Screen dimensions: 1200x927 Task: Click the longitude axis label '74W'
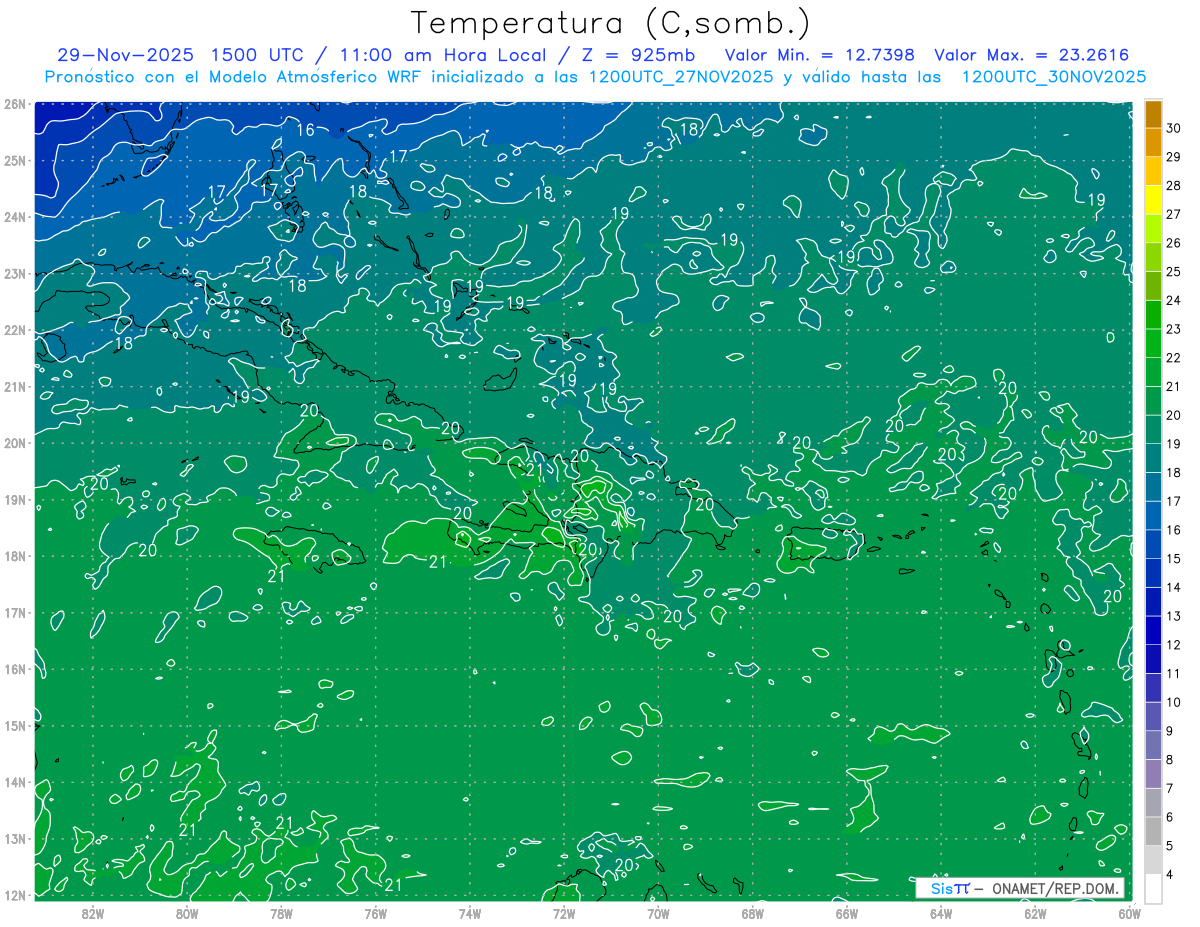click(470, 913)
